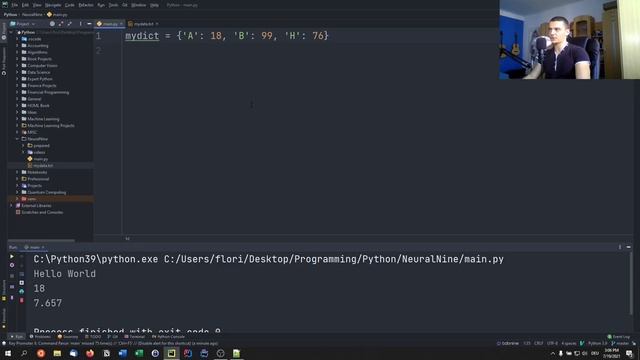Open the TODO tool window
The image size is (640, 360).
(93, 337)
